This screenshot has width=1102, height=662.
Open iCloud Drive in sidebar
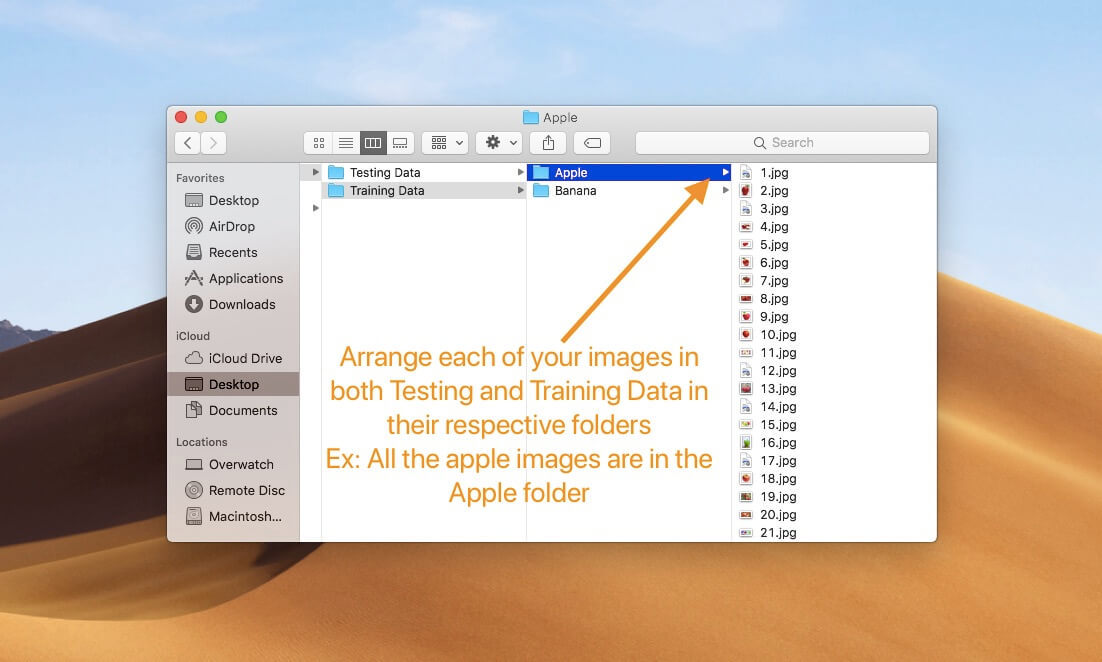(245, 359)
